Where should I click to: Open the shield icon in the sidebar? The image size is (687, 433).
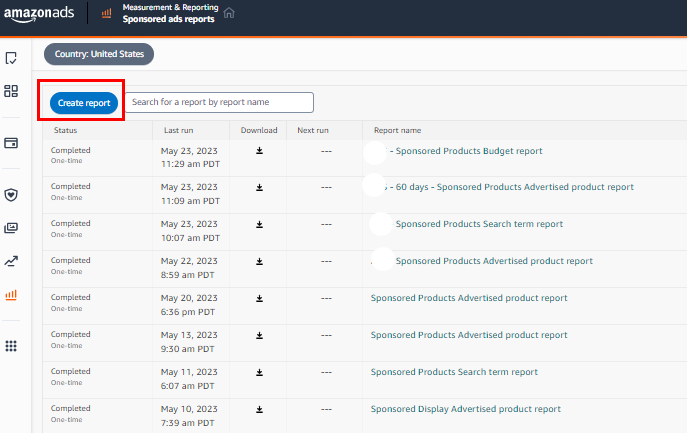(x=12, y=195)
